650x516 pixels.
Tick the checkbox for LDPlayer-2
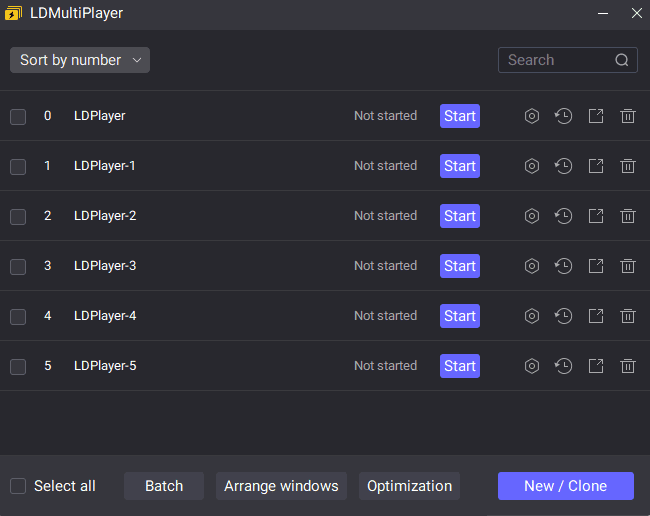point(18,217)
